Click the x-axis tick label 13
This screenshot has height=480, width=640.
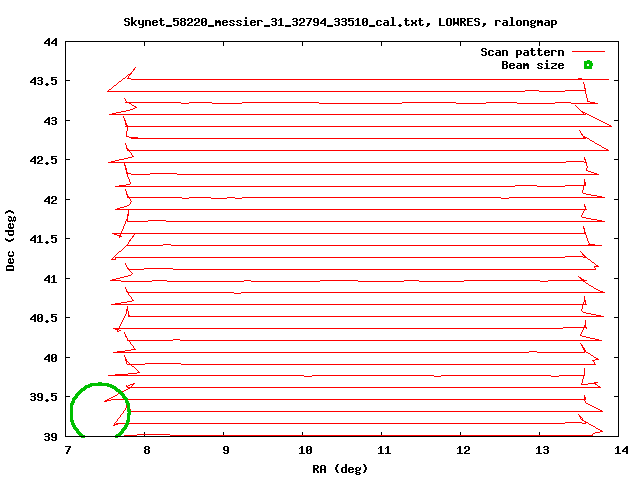coord(542,450)
